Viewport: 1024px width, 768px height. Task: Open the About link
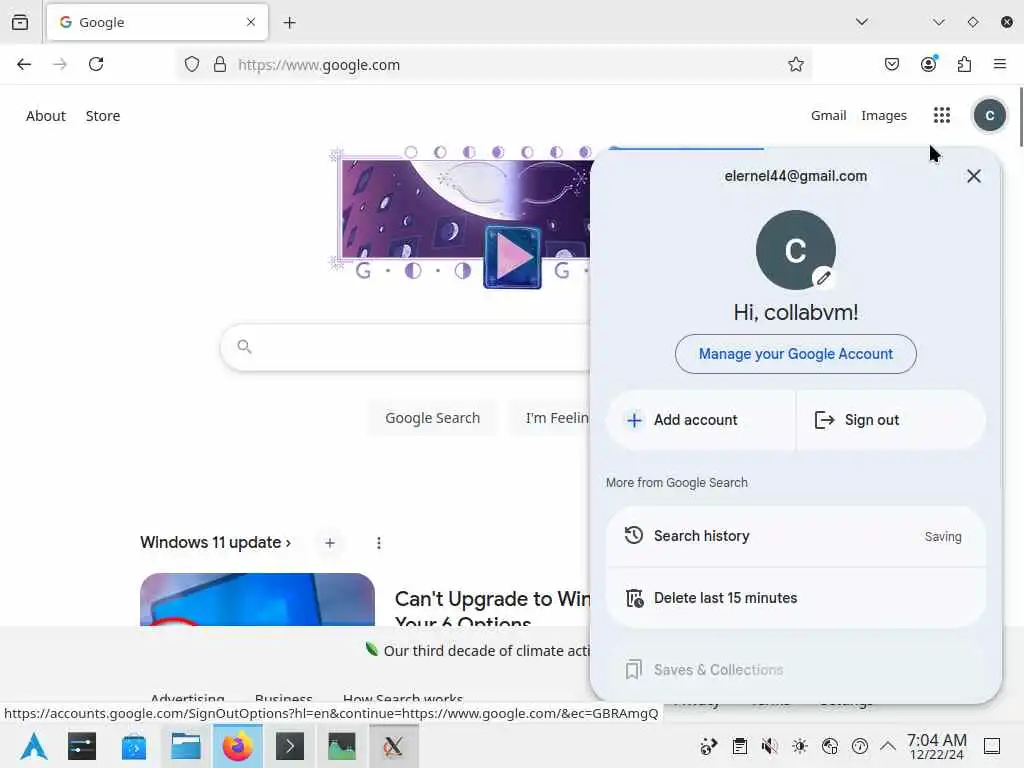click(x=46, y=116)
